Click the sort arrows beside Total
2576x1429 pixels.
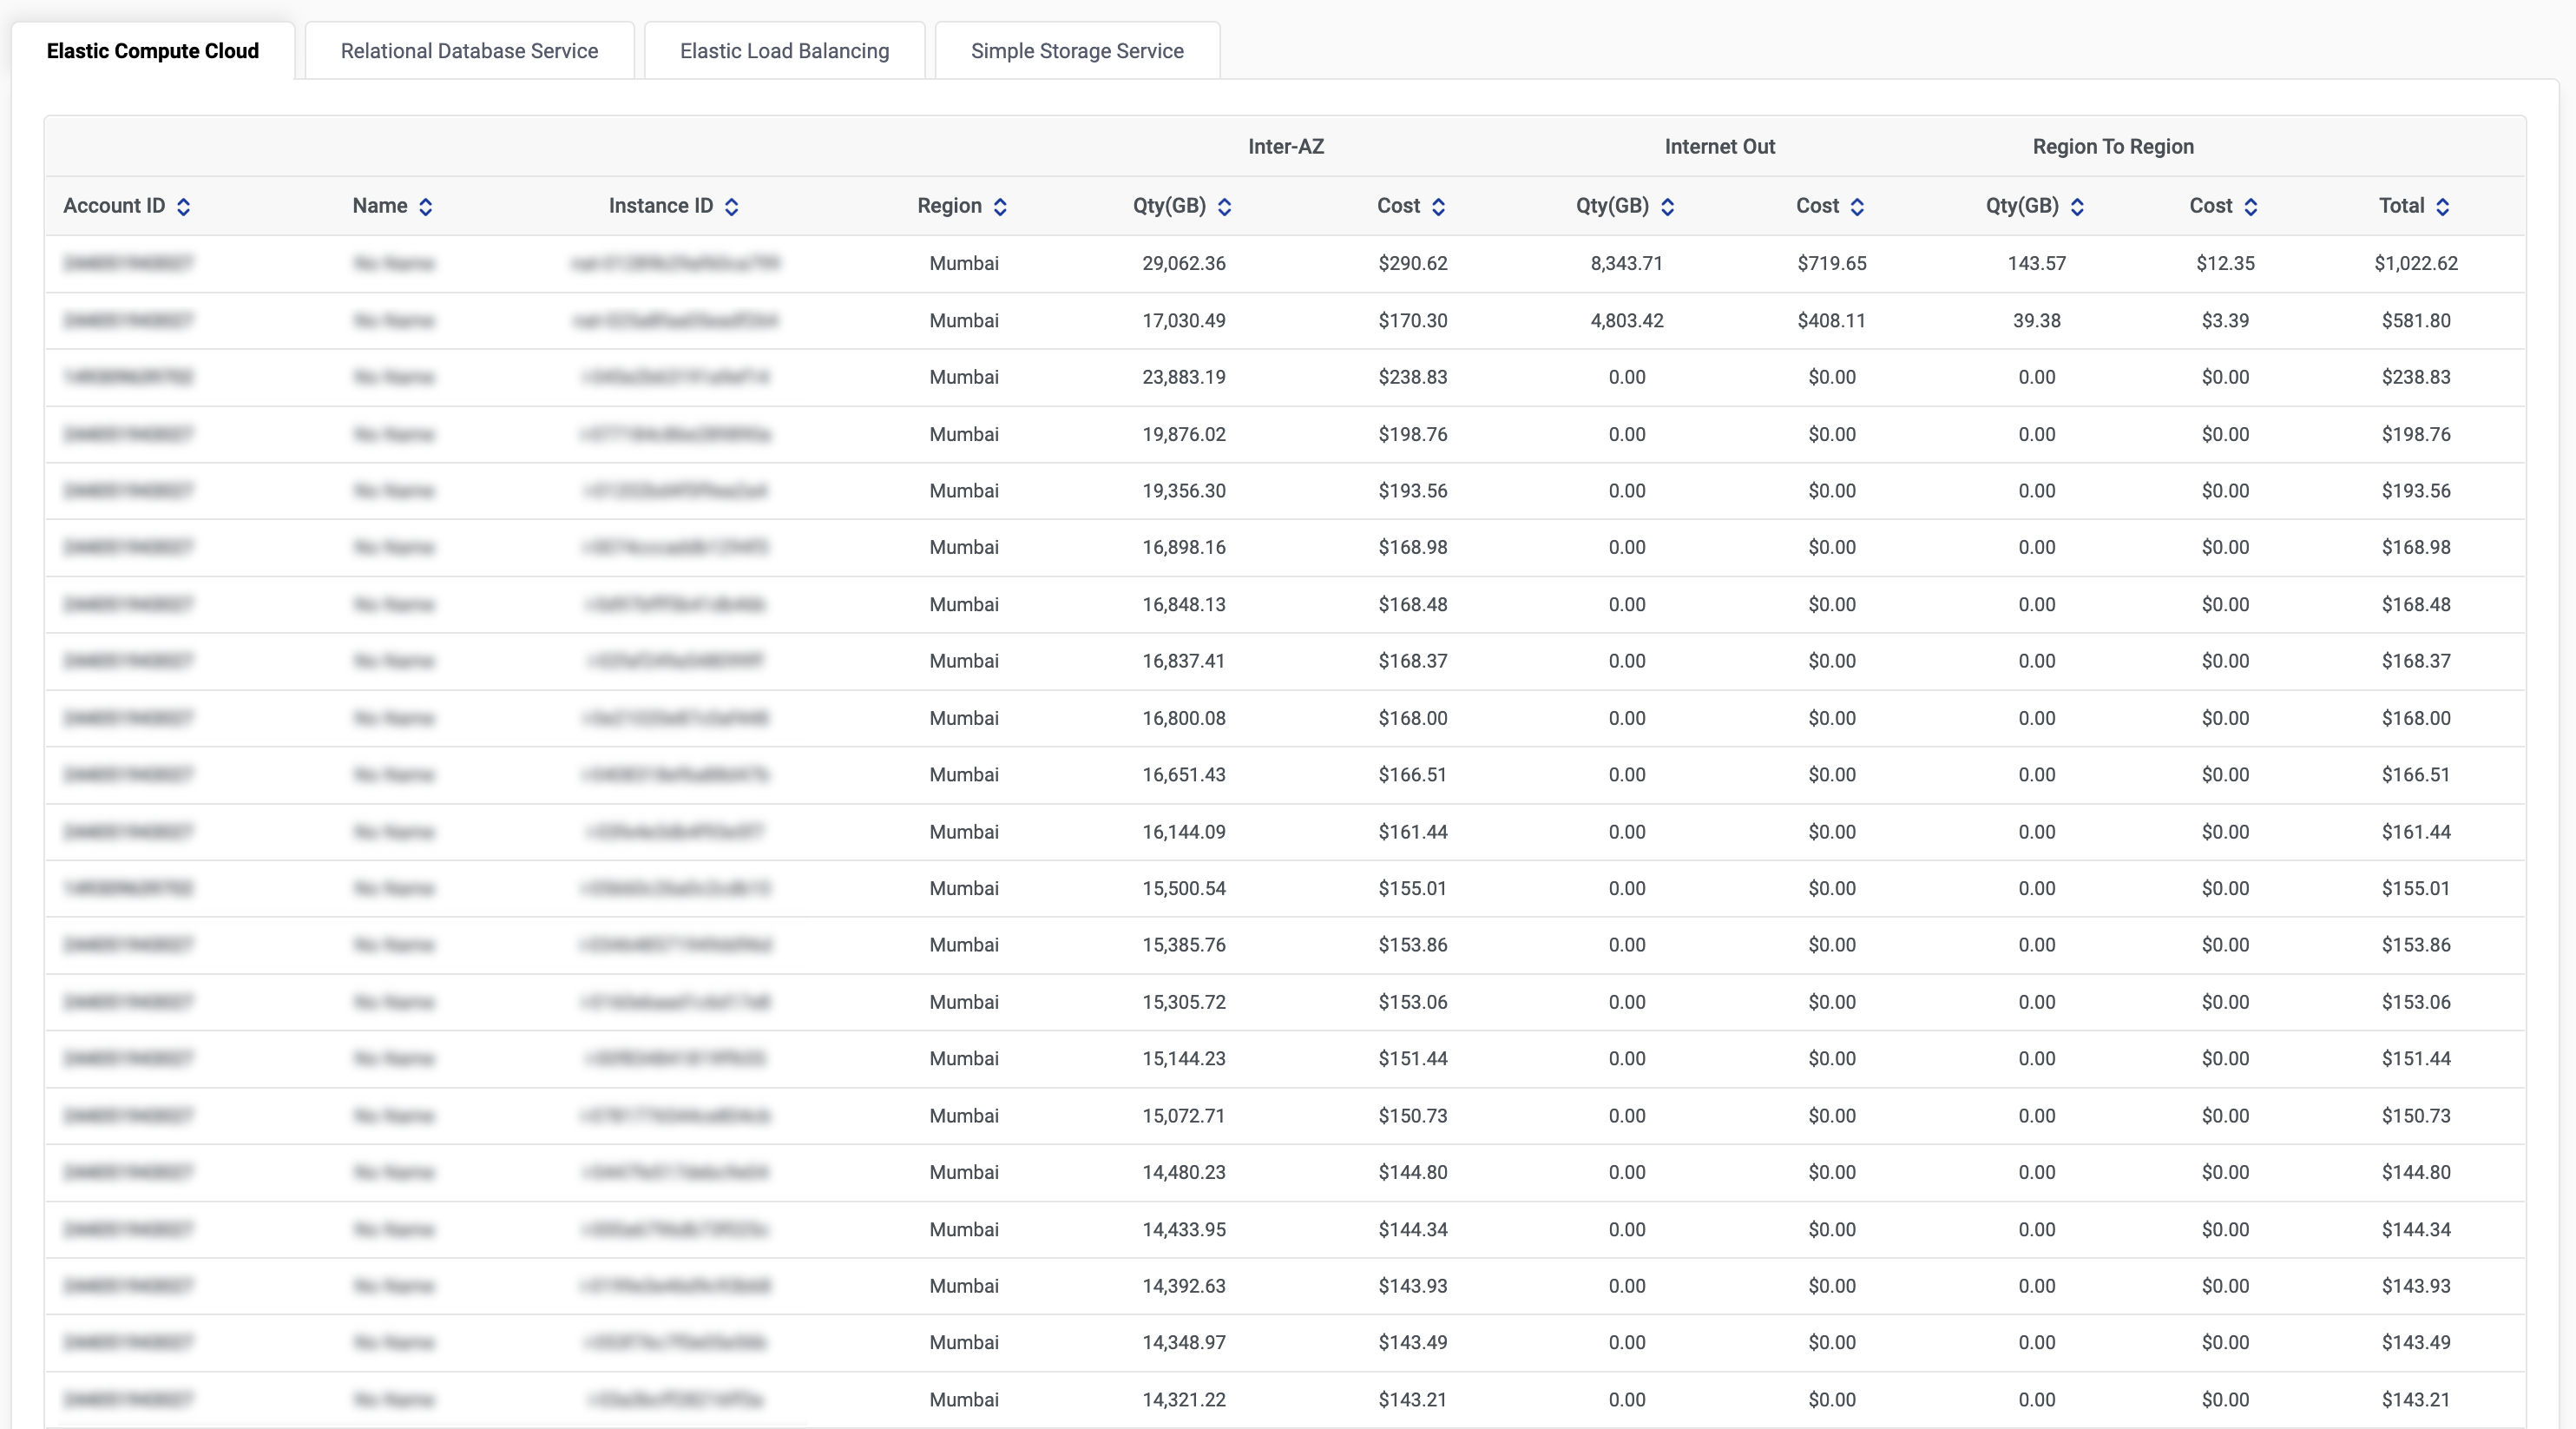[x=2443, y=207]
